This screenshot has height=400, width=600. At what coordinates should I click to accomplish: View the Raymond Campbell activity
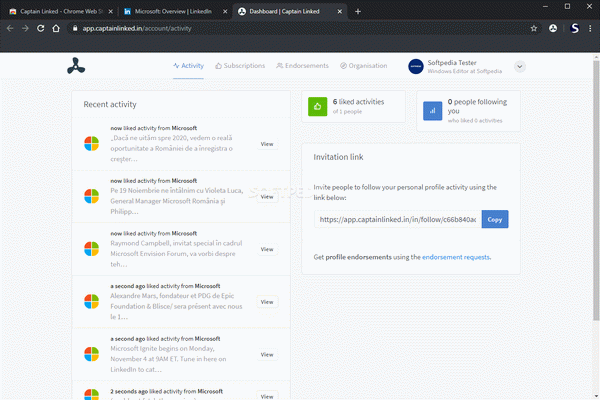click(267, 250)
